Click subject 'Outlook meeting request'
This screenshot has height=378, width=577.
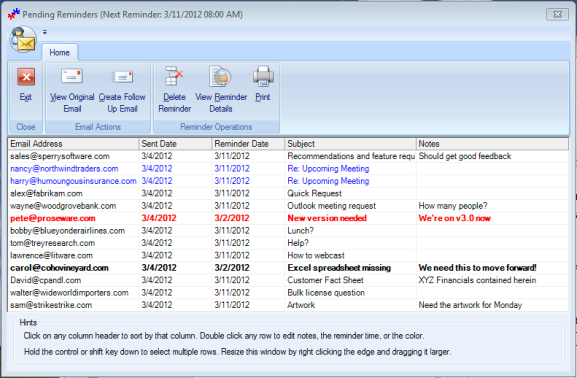tap(332, 206)
